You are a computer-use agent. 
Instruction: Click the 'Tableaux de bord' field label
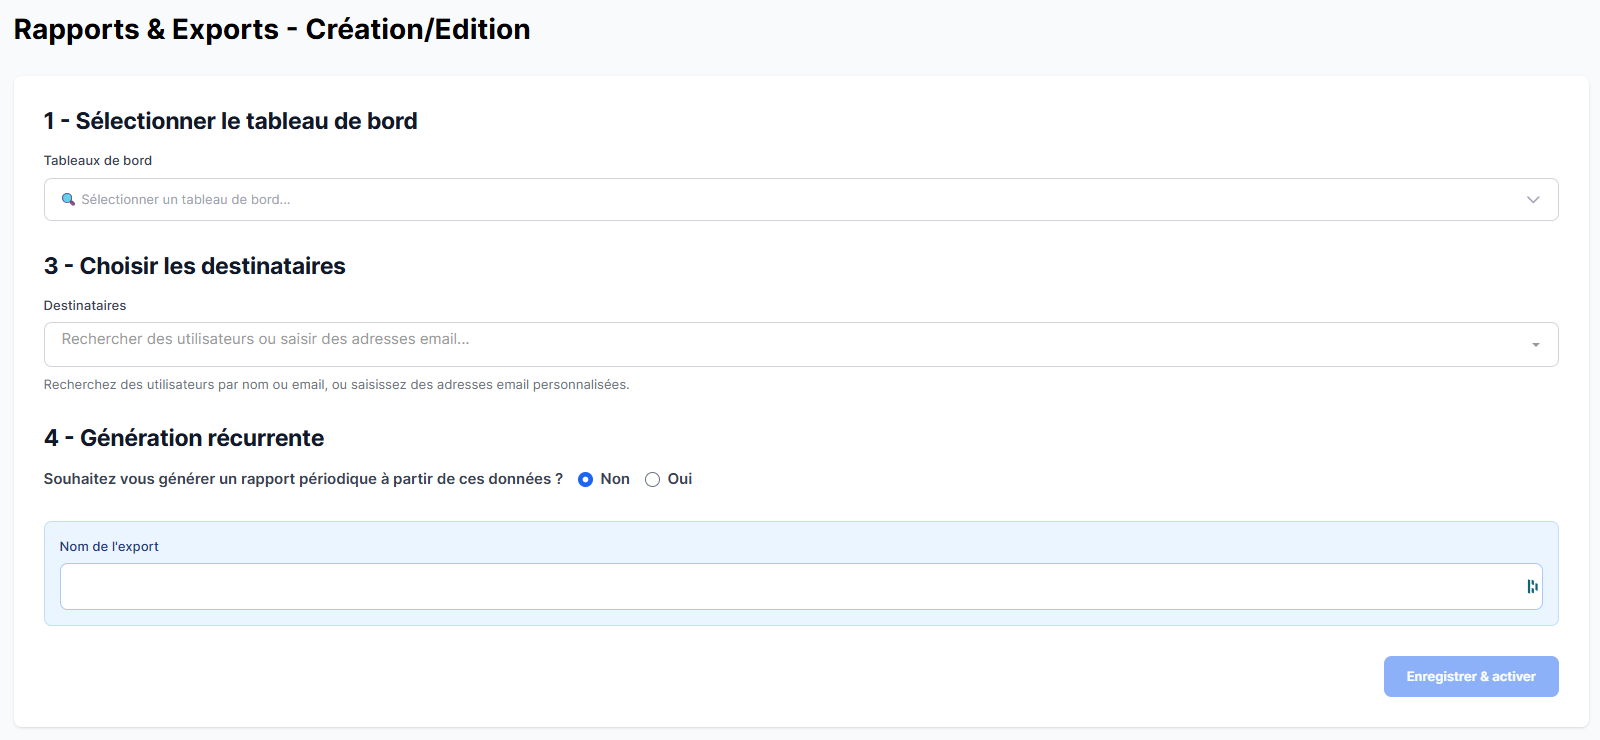(98, 161)
